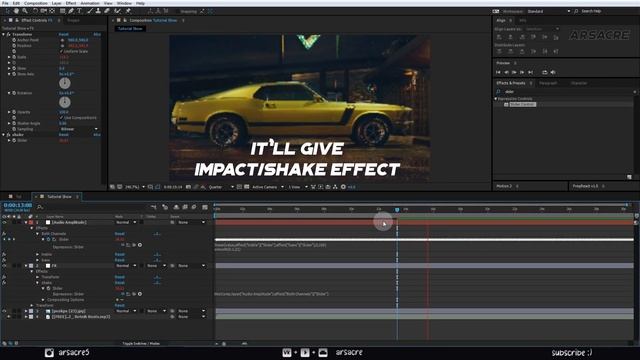Select Slider Control effect preset

[522, 104]
